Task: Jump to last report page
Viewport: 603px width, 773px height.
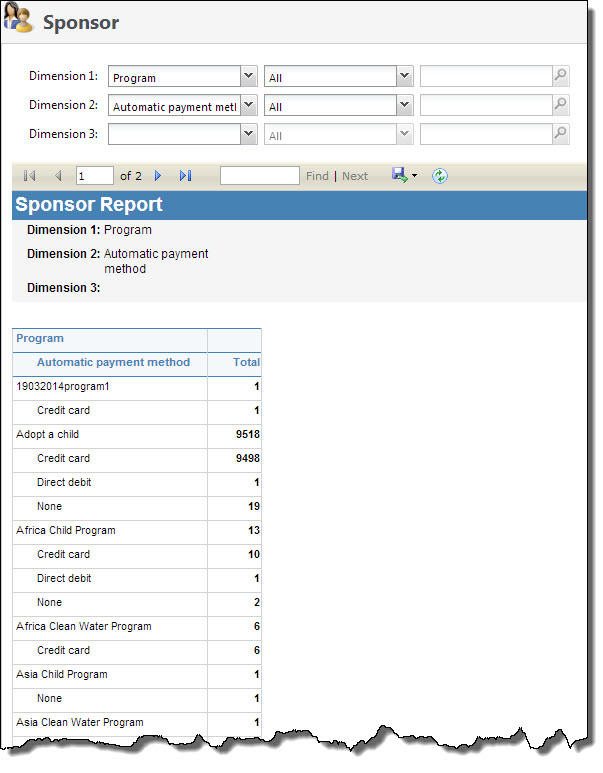Action: pyautogui.click(x=185, y=176)
